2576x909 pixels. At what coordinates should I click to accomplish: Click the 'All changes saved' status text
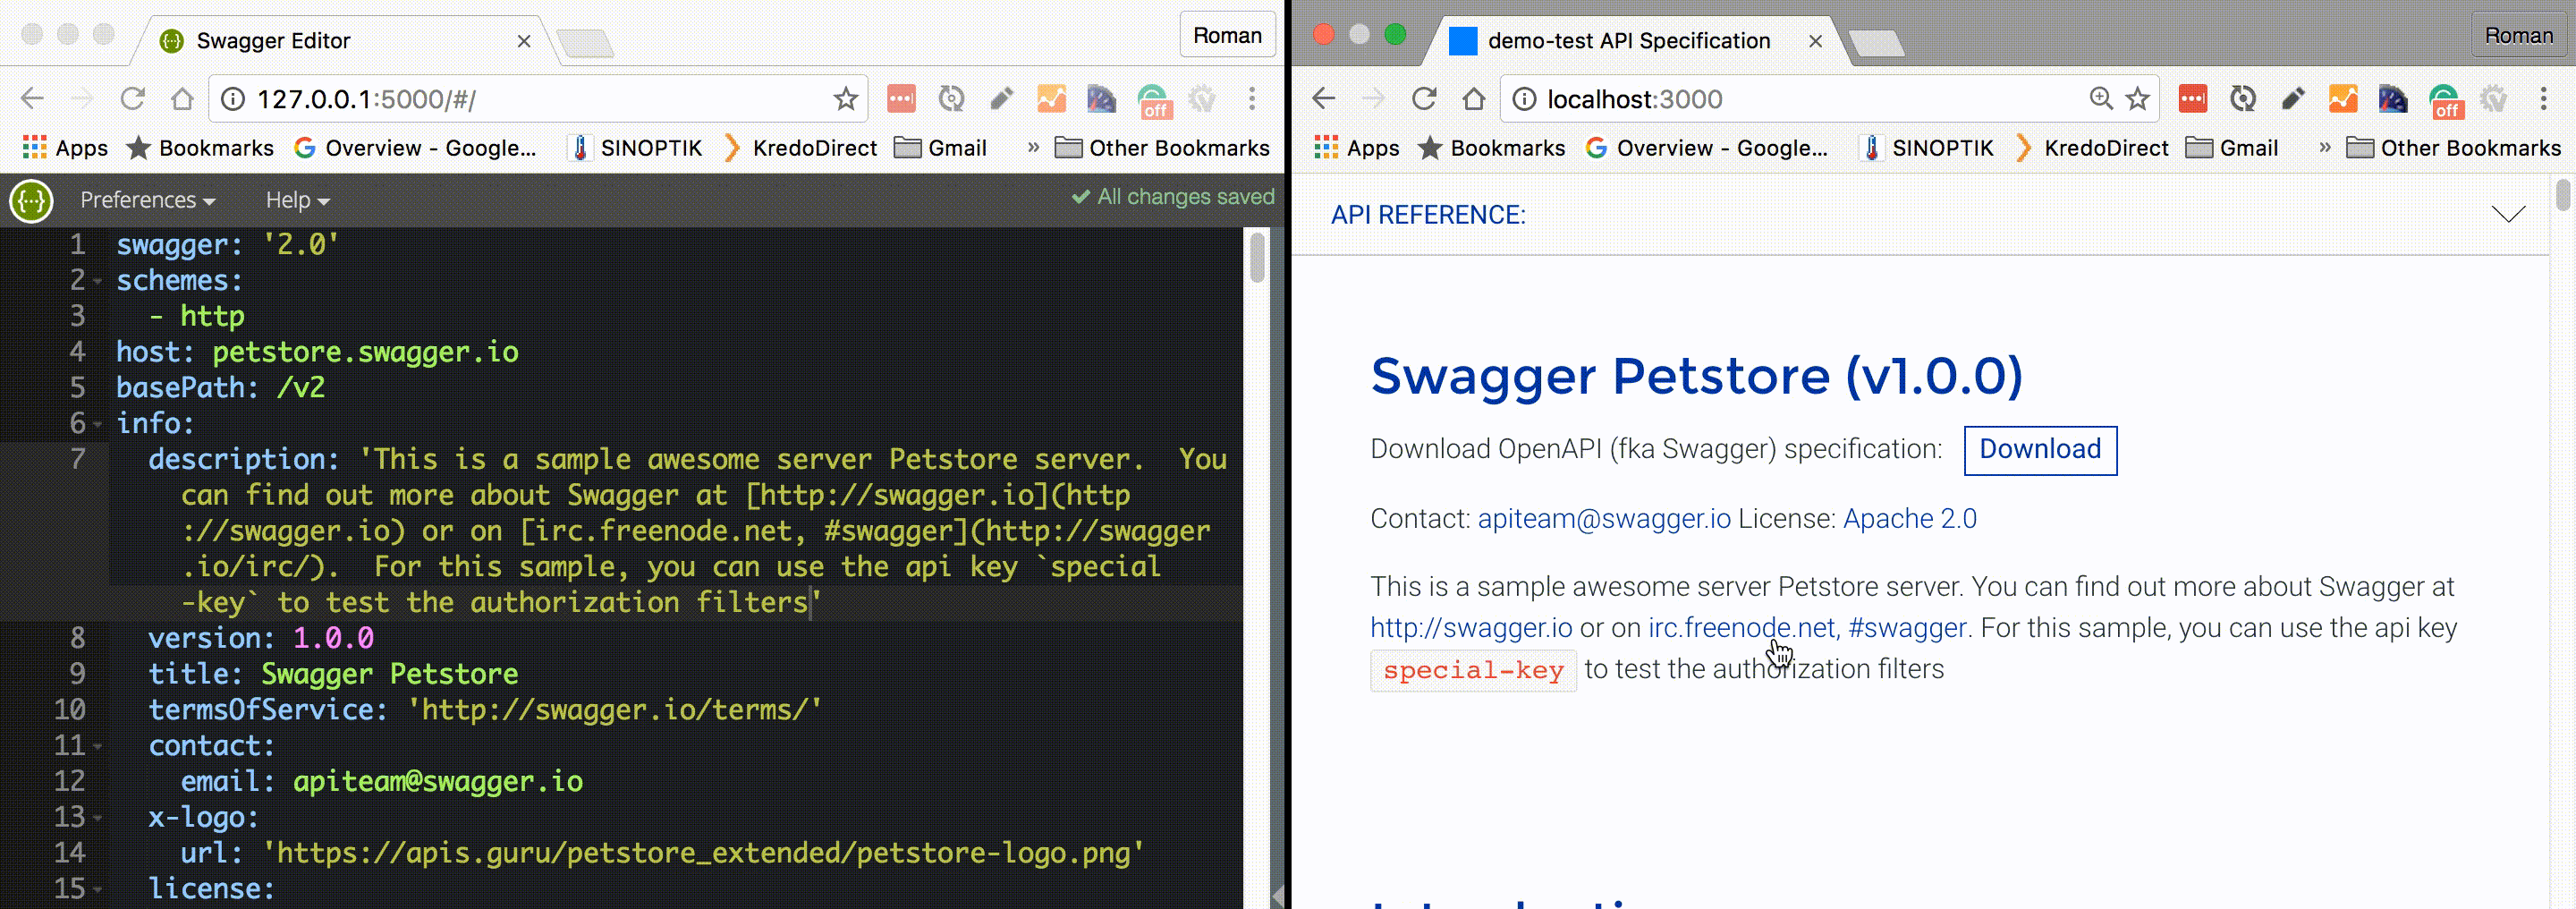[x=1174, y=197]
